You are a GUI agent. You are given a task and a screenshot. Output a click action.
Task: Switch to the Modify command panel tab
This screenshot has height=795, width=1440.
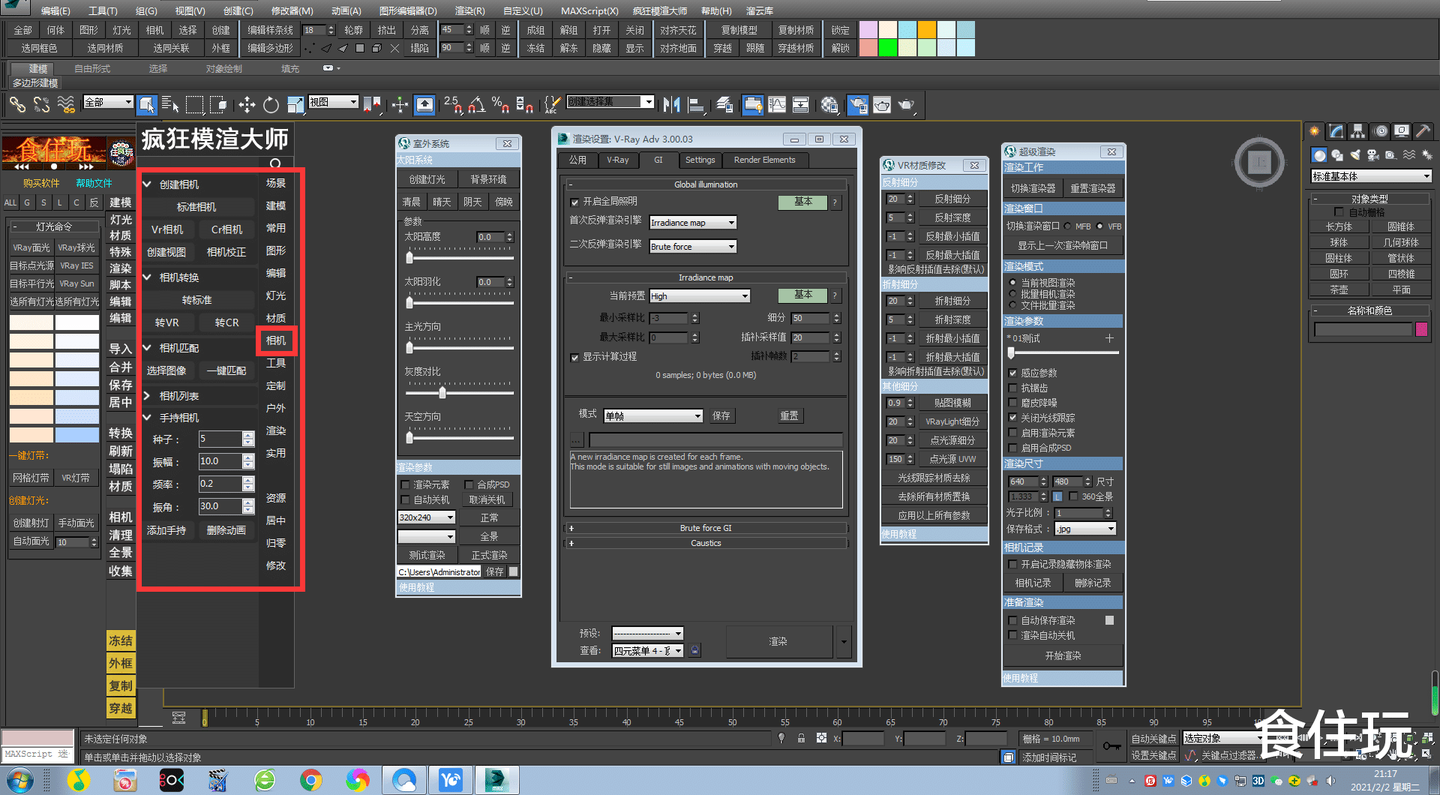(1336, 131)
